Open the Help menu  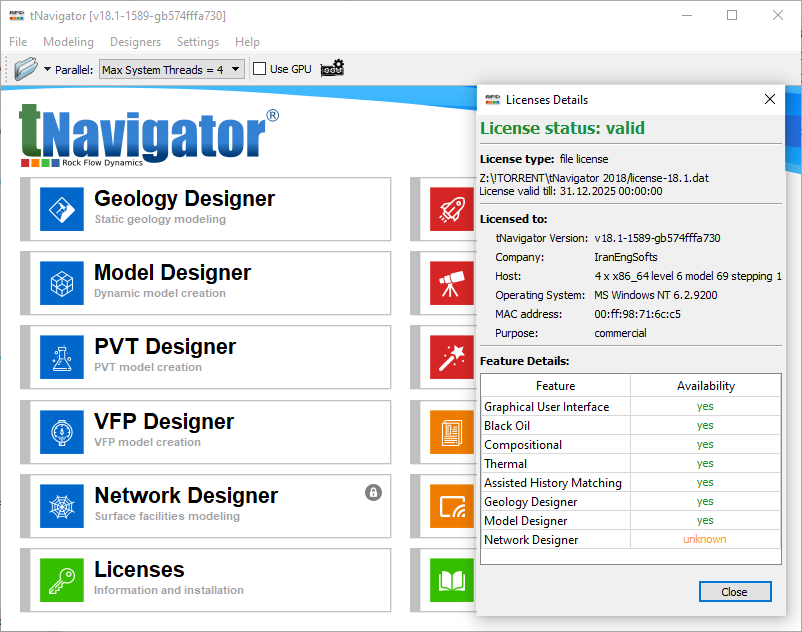pyautogui.click(x=248, y=42)
